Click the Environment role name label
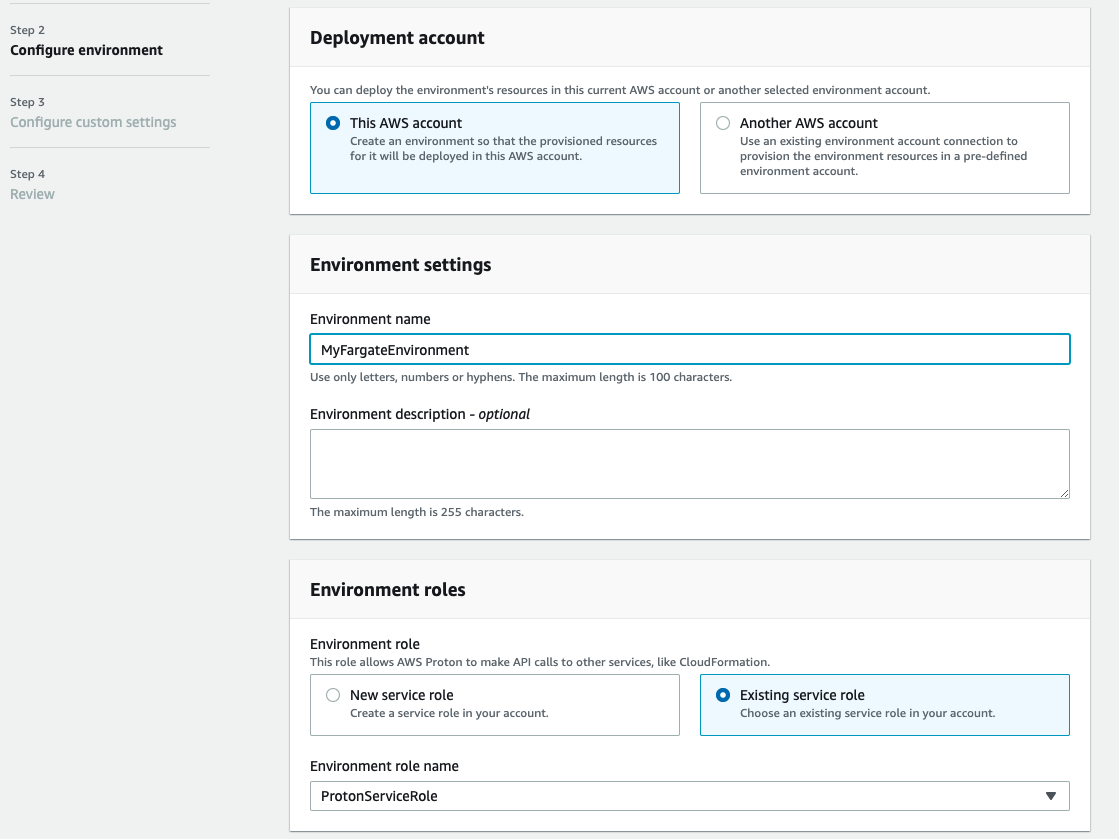Screen dimensions: 1119x839 point(384,766)
